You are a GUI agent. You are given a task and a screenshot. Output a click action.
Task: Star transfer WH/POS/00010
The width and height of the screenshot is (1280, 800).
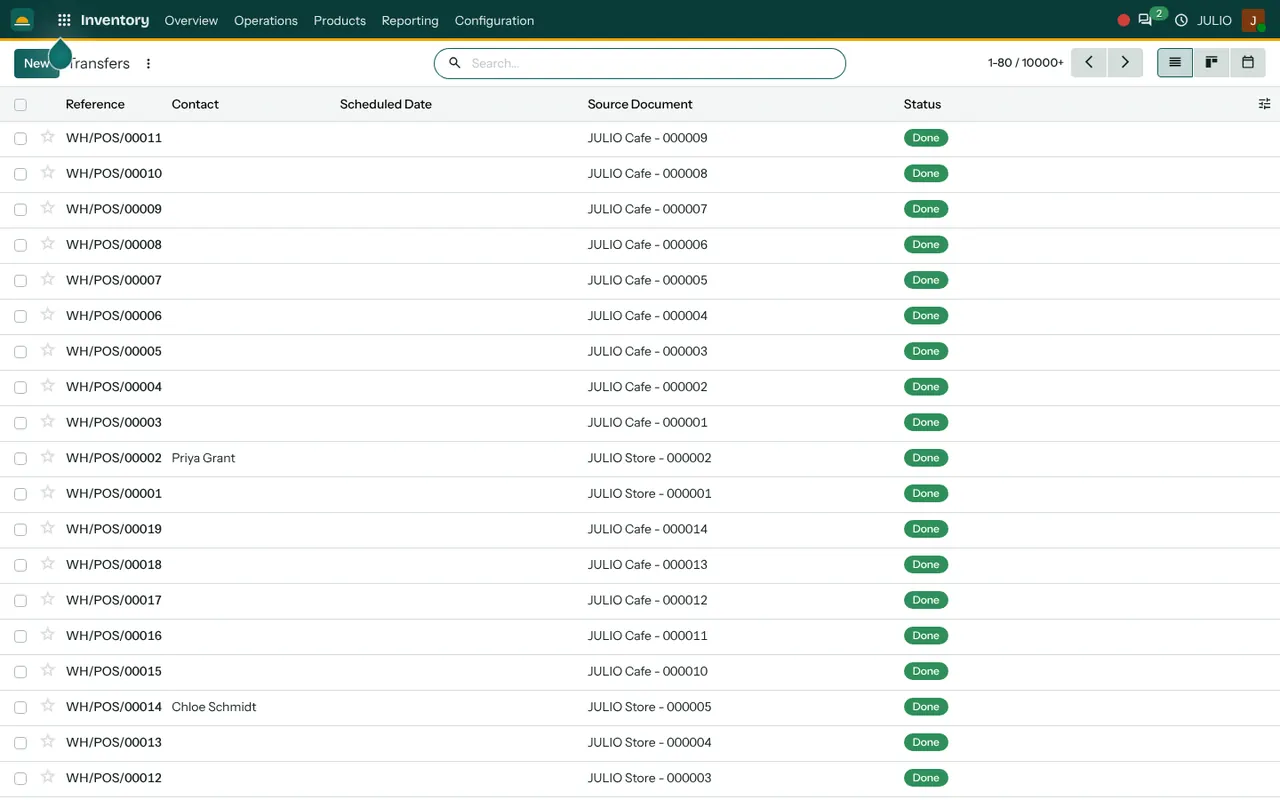47,172
